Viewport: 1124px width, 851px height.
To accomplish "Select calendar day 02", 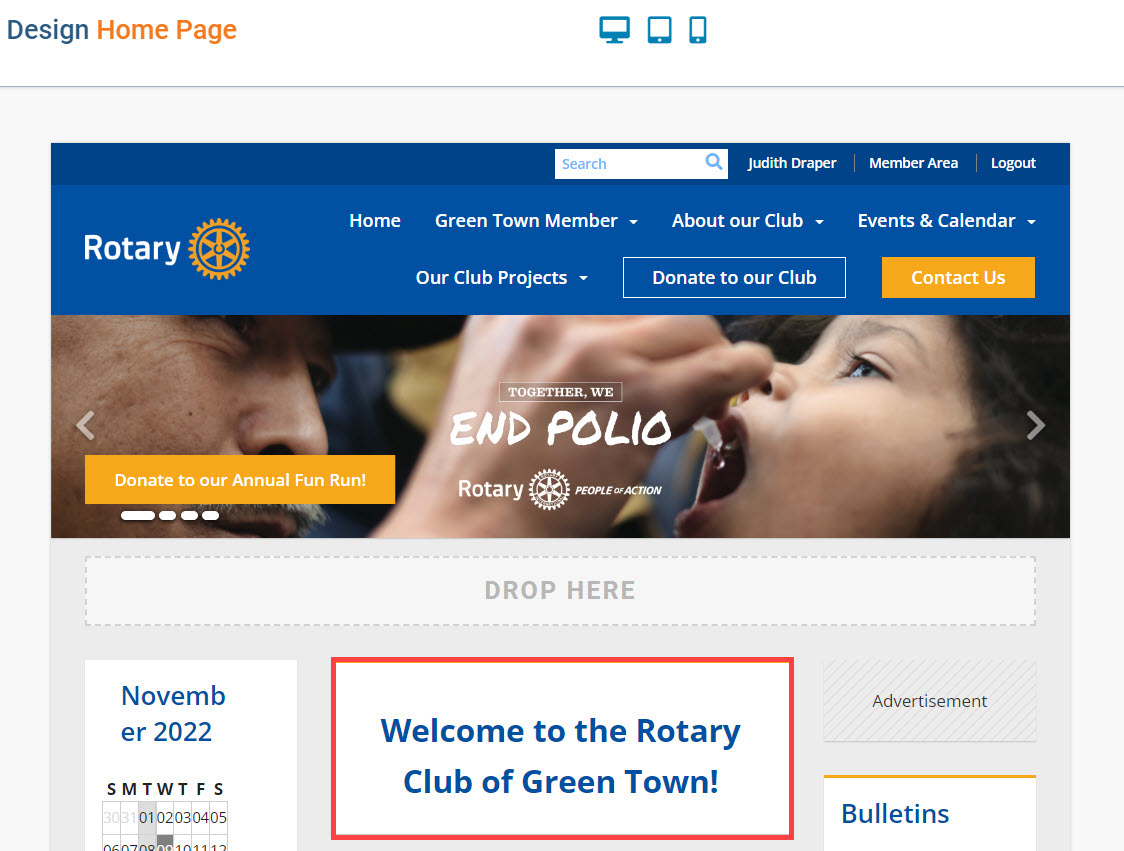I will pyautogui.click(x=165, y=817).
